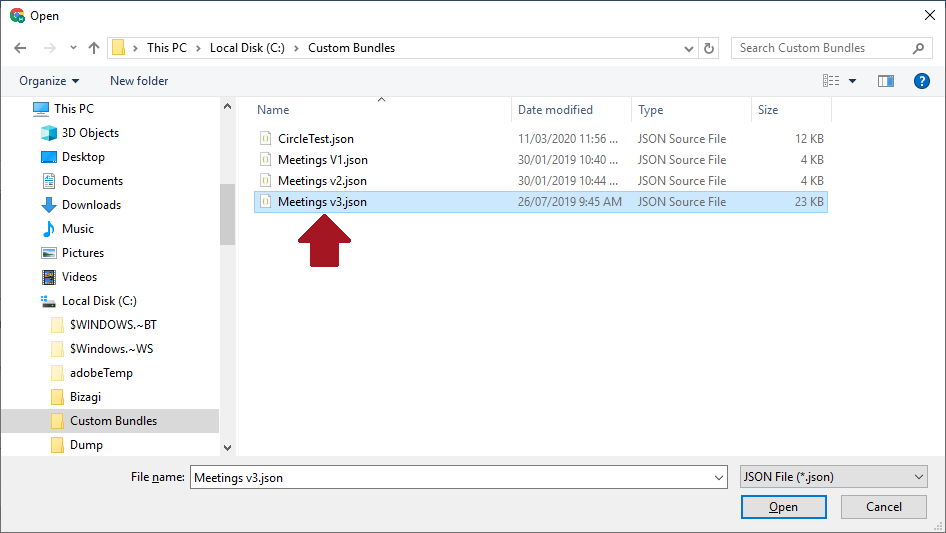Screen dimensions: 946x533
Task: Click the search magnifier icon
Action: pos(918,48)
